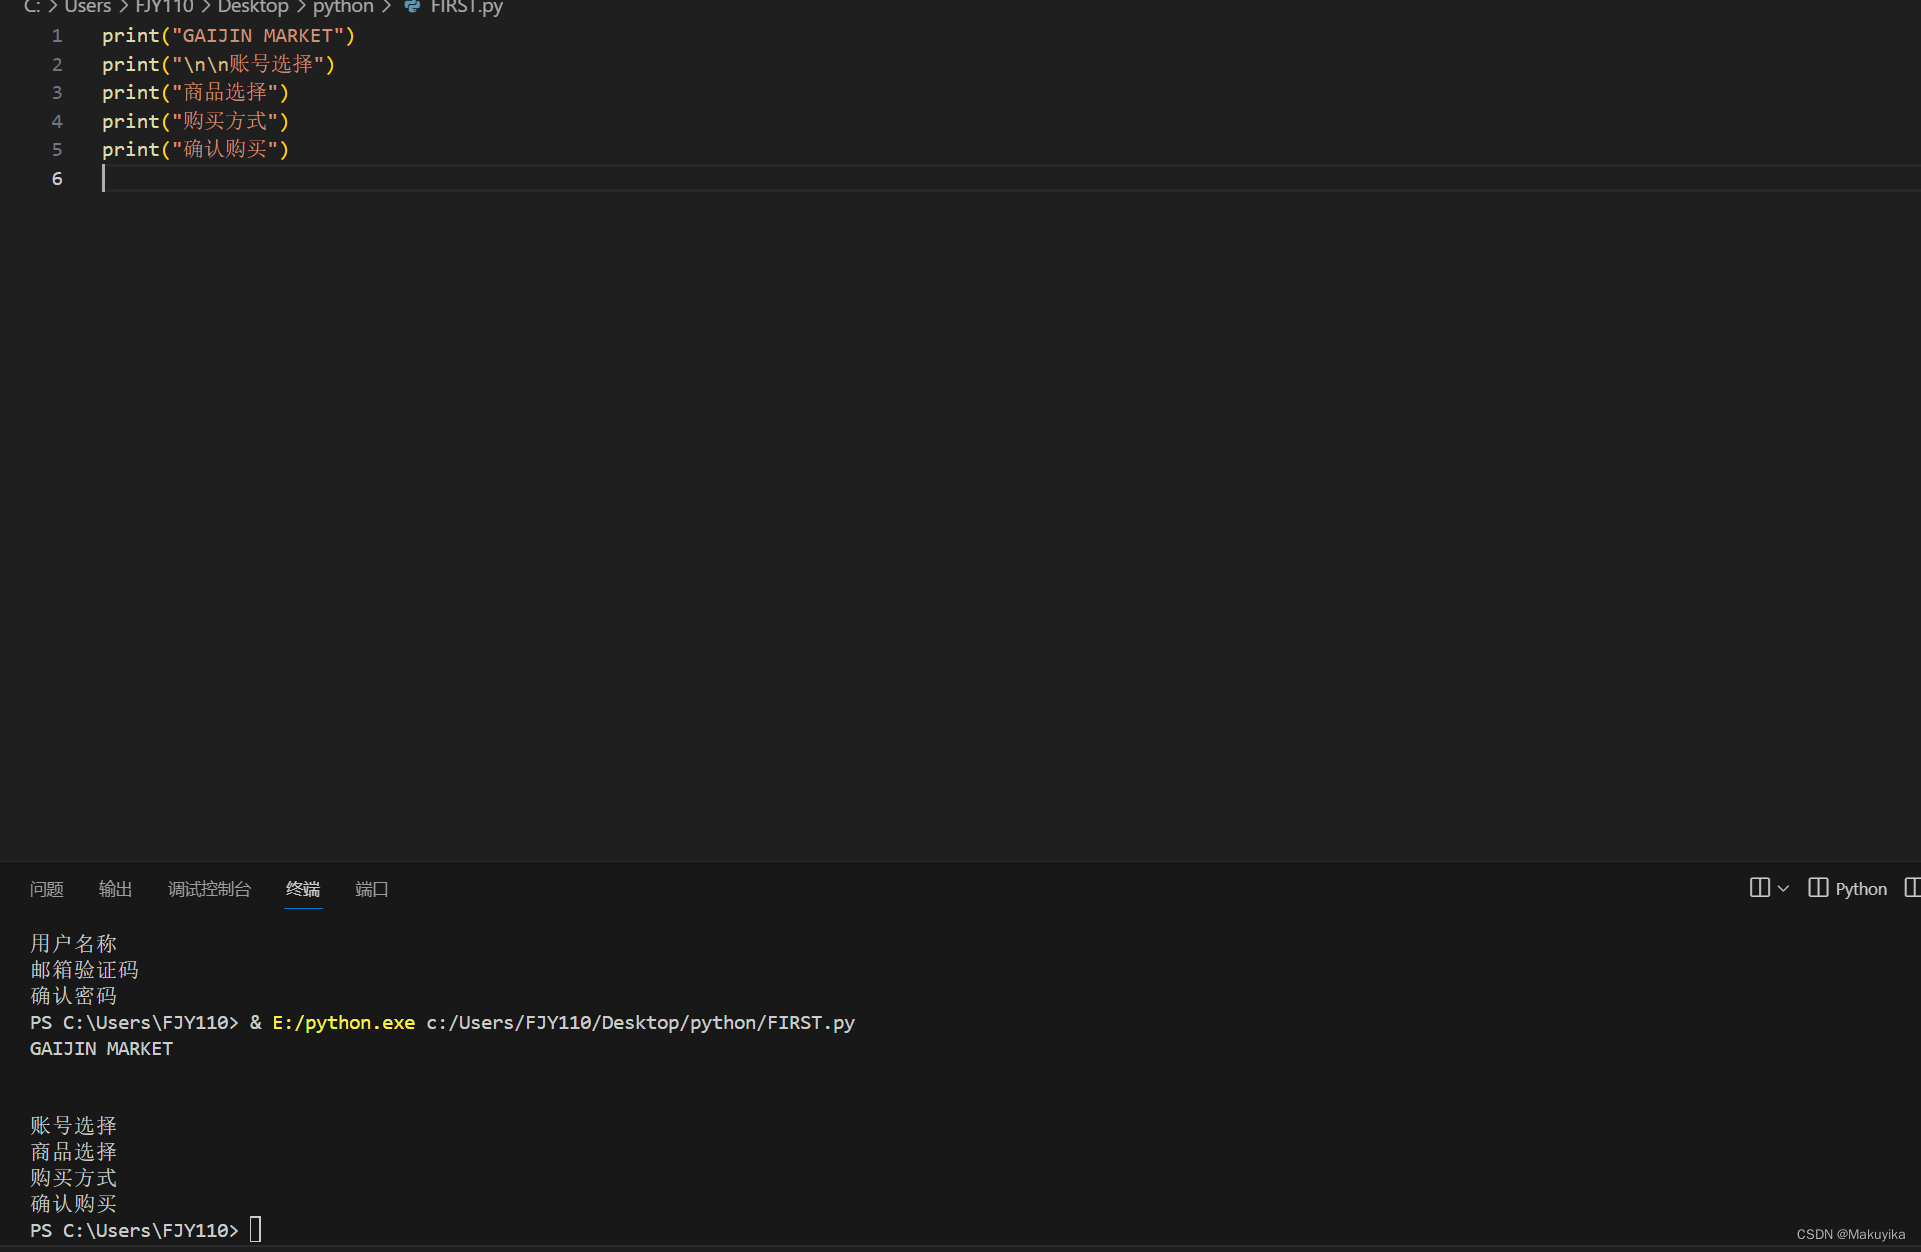Click the E:/python.exe path in terminal
Image resolution: width=1921 pixels, height=1252 pixels.
343,1022
